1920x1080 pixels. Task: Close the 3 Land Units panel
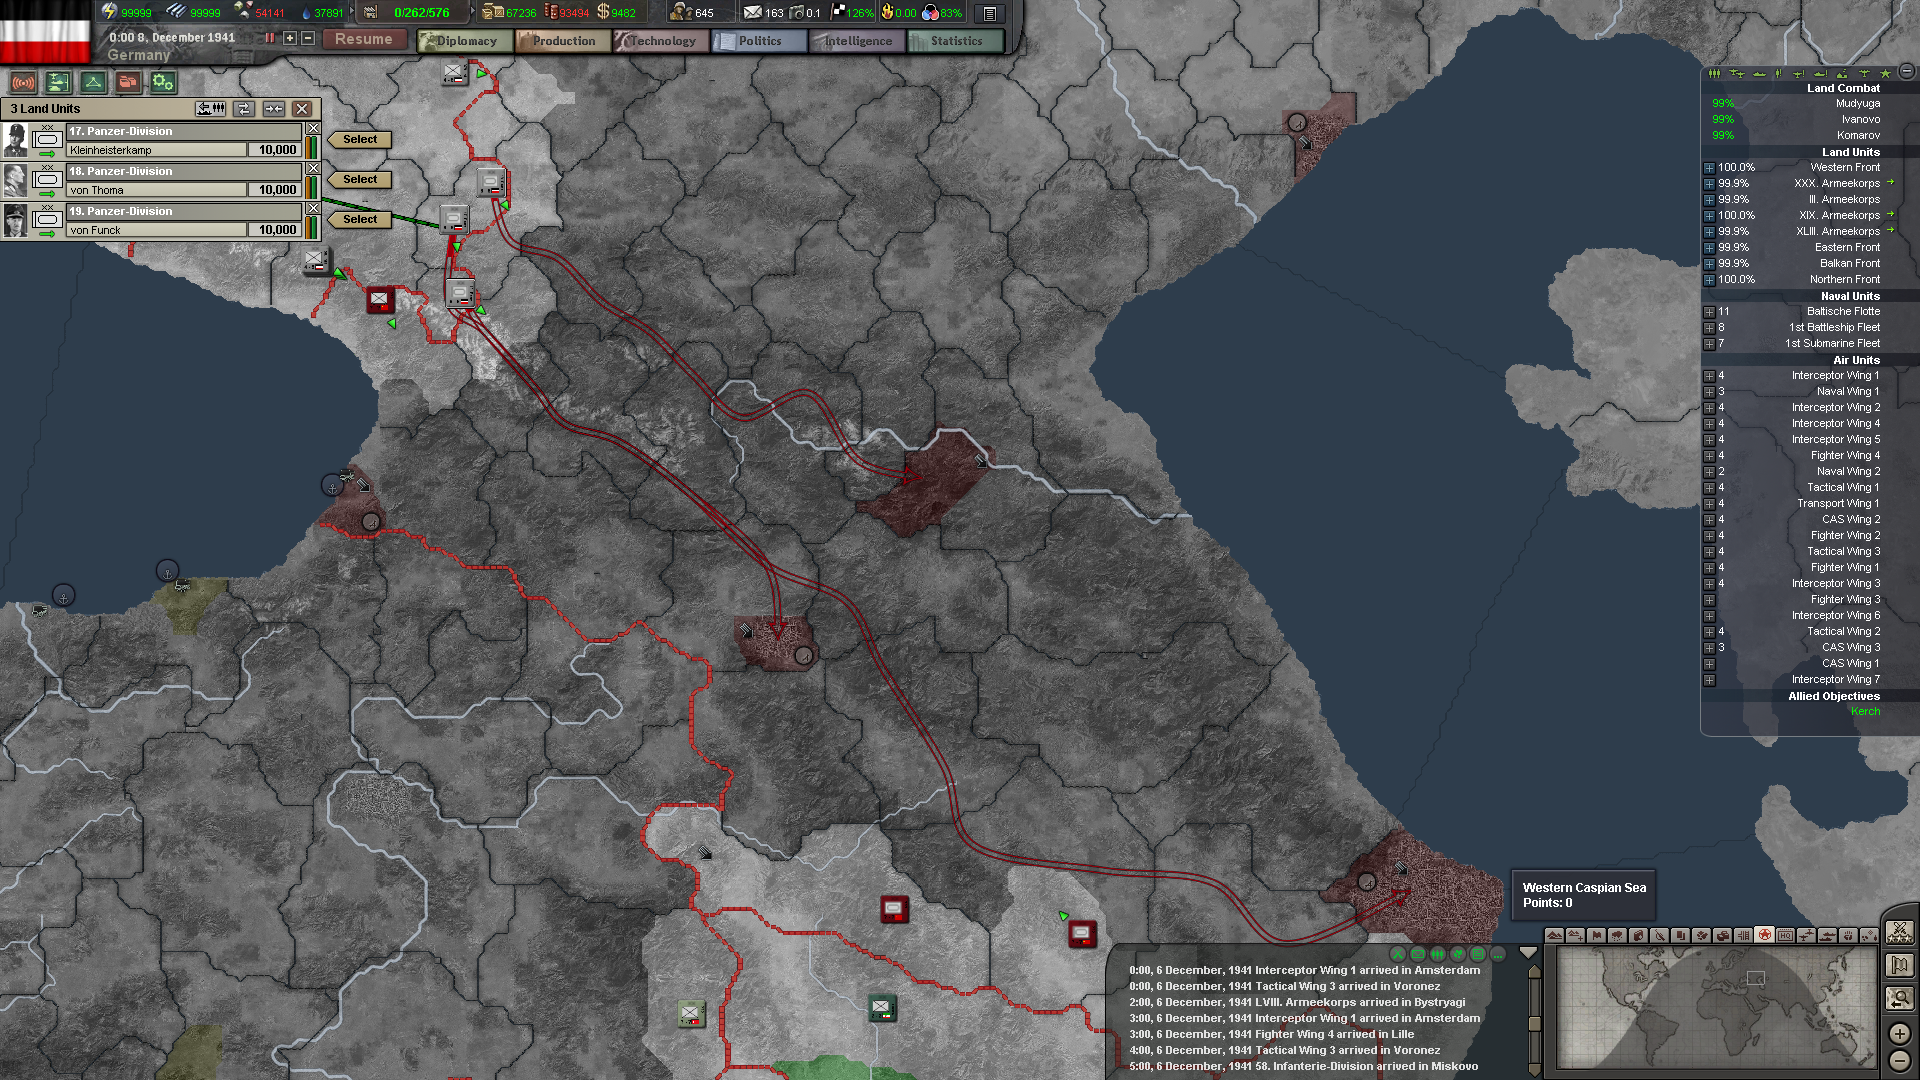[x=302, y=109]
